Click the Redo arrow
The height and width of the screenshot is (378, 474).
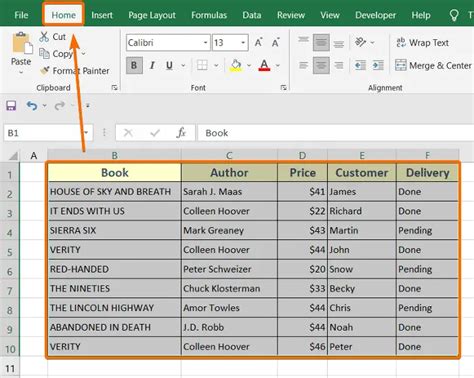60,106
